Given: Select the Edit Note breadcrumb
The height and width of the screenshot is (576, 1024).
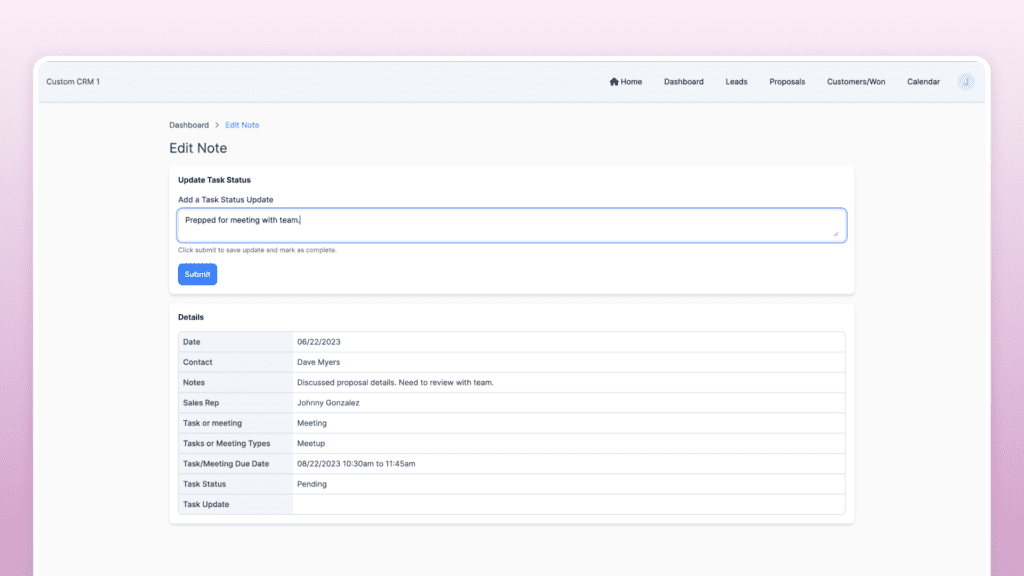Looking at the screenshot, I should (x=241, y=124).
